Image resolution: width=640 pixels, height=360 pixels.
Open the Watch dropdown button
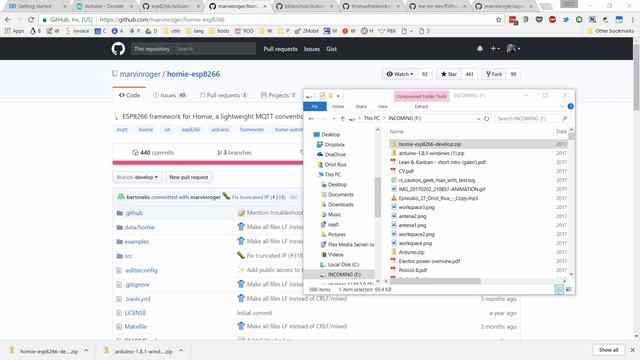[x=400, y=74]
